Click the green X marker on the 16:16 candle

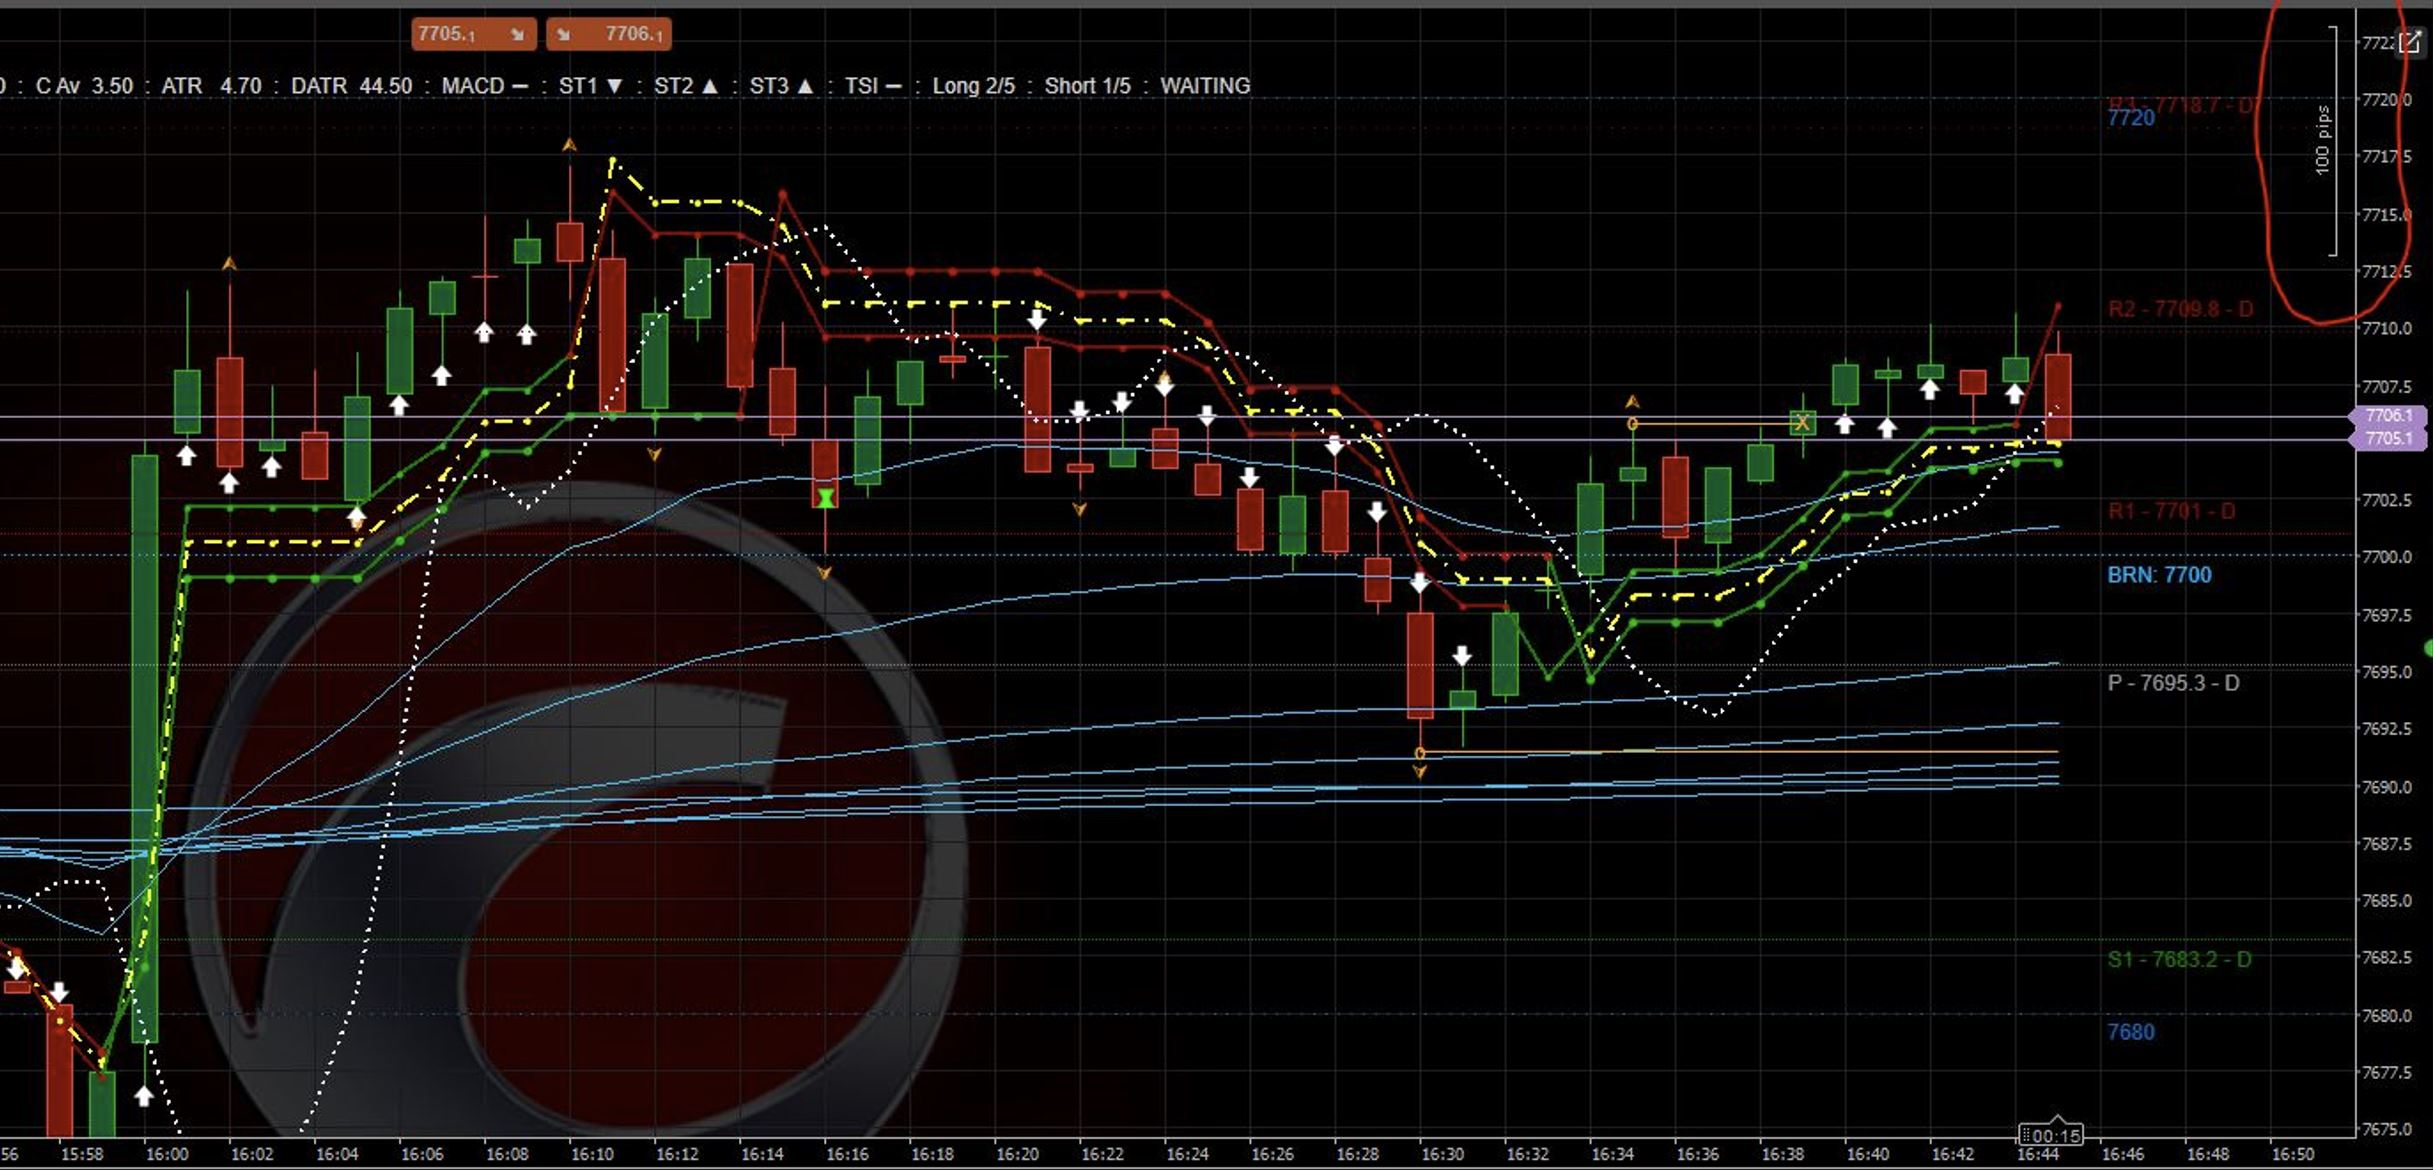(x=826, y=497)
